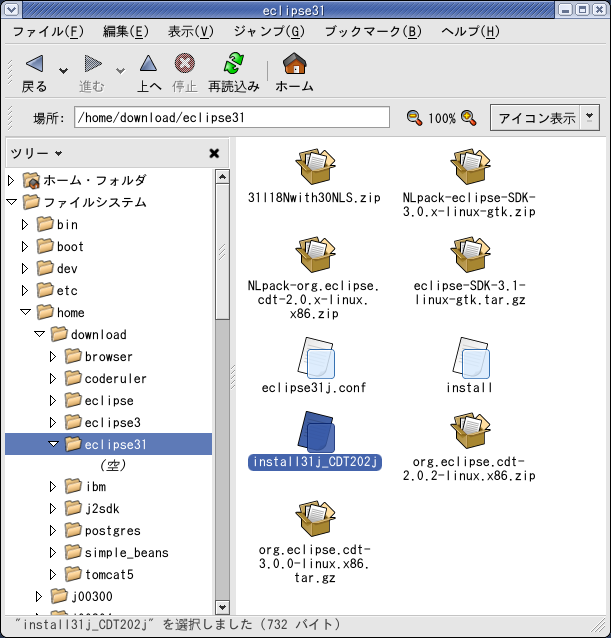Viewport: 611px width, 638px height.
Task: Open ジャンプ(G) menu
Action: point(269,32)
